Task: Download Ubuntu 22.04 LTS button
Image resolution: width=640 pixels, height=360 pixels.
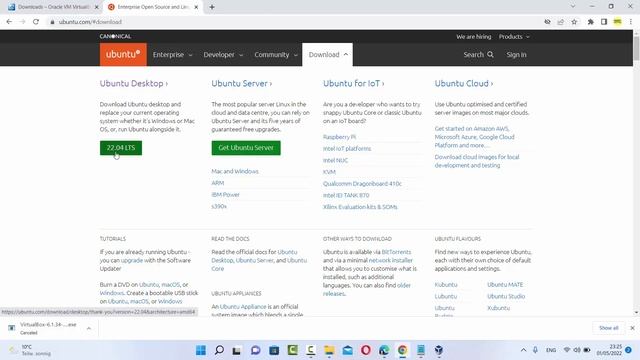Action: 121,147
